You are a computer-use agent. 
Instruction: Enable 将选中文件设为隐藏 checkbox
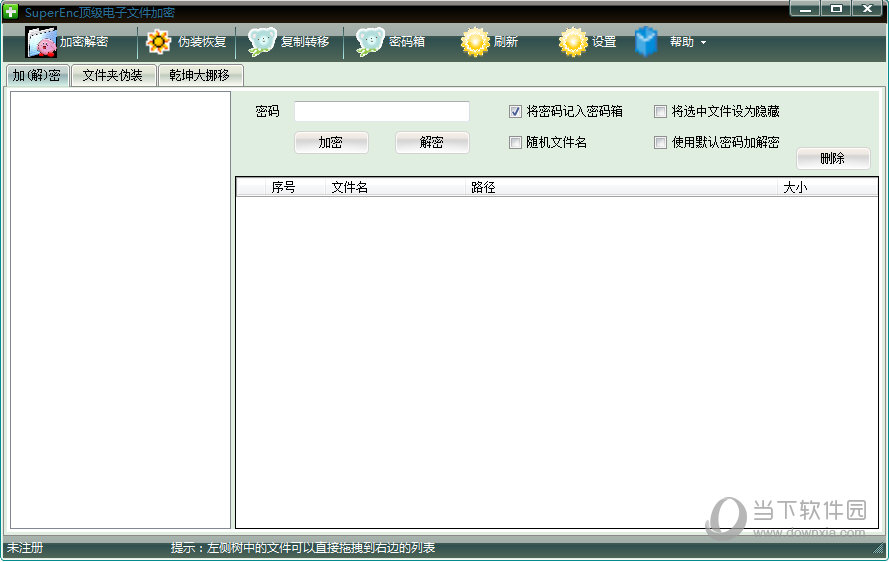pyautogui.click(x=660, y=112)
